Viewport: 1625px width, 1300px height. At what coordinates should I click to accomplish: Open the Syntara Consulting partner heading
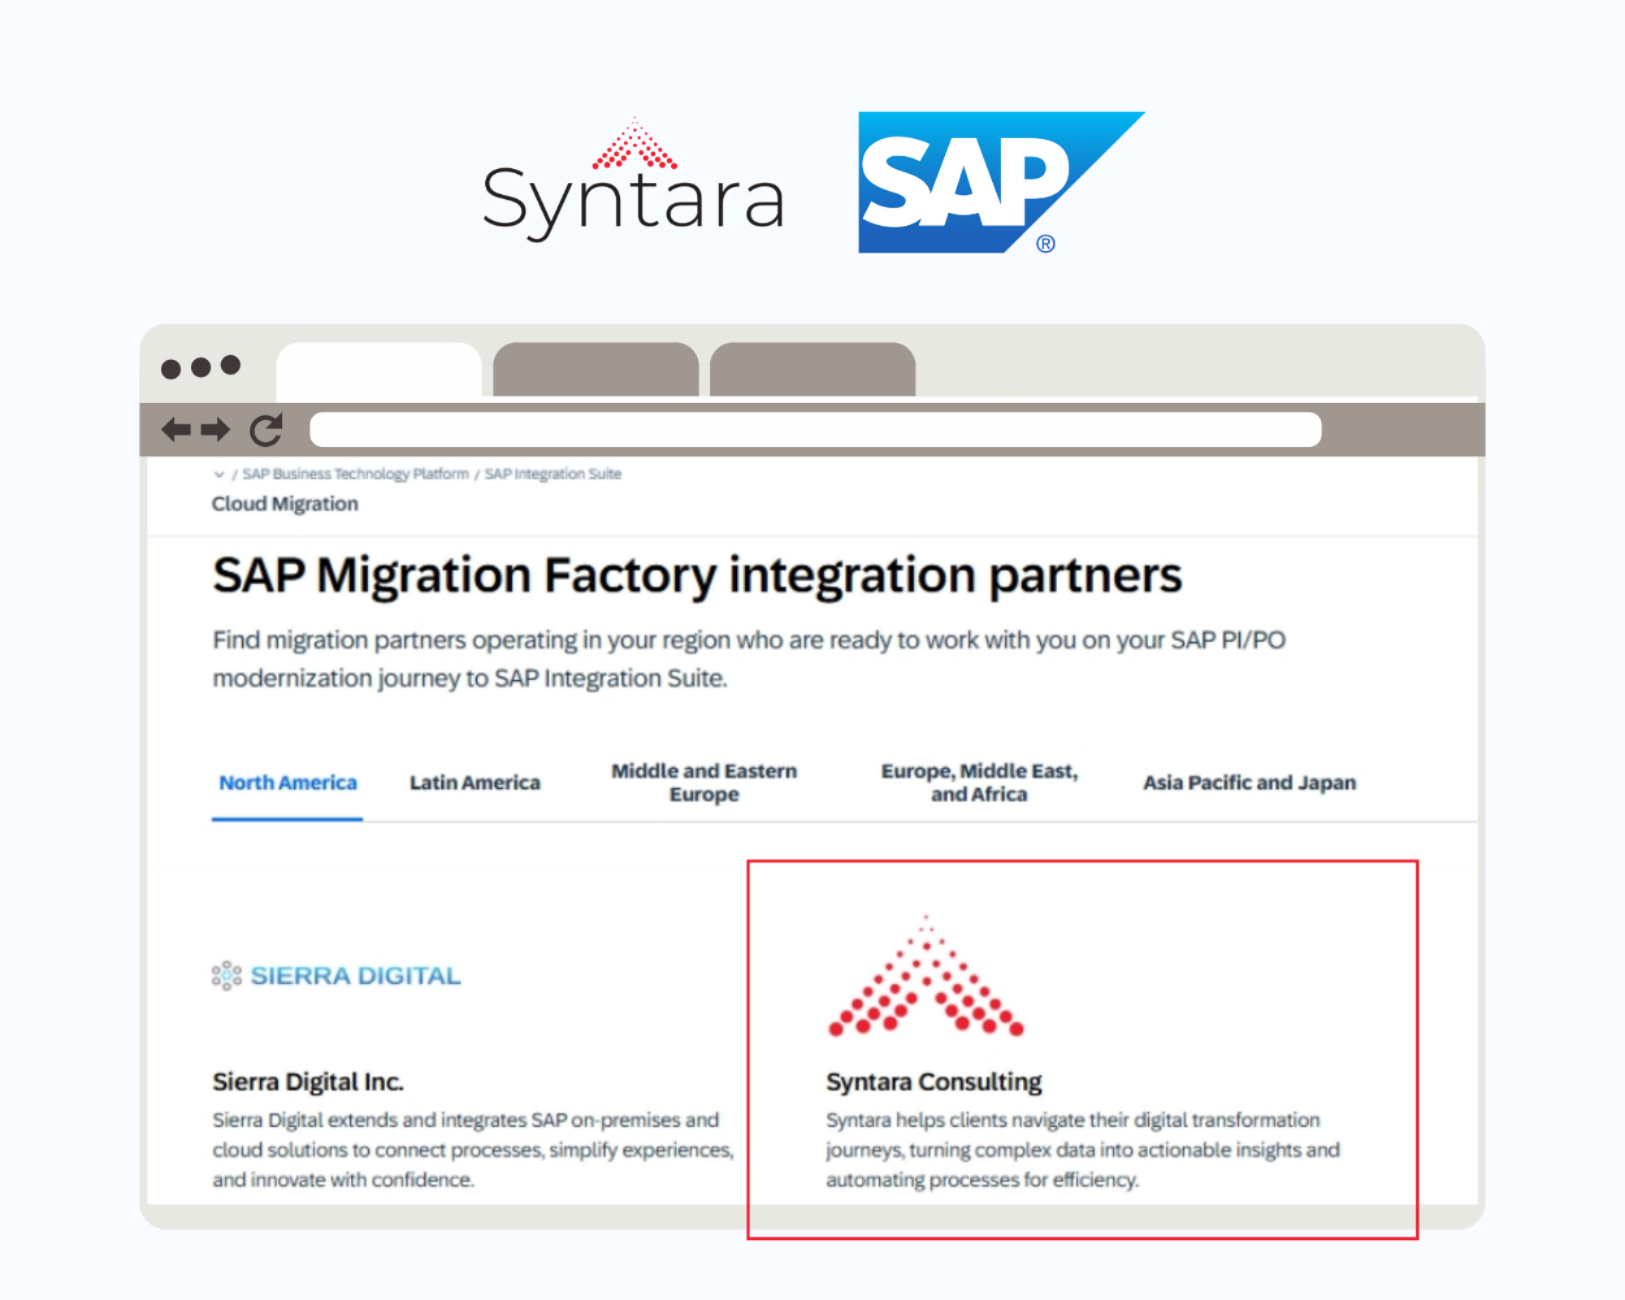pyautogui.click(x=934, y=1082)
